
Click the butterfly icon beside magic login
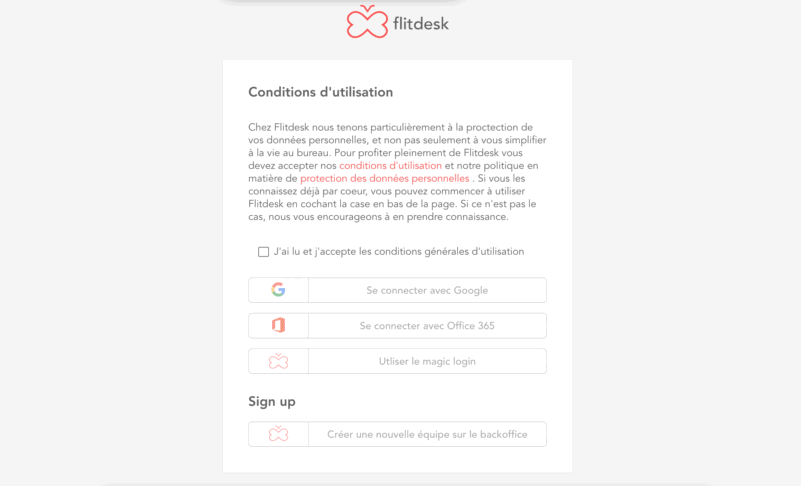coord(278,361)
